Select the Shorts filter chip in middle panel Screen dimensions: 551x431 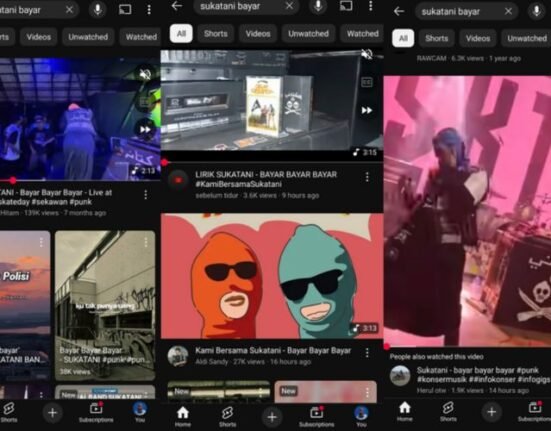(x=216, y=34)
